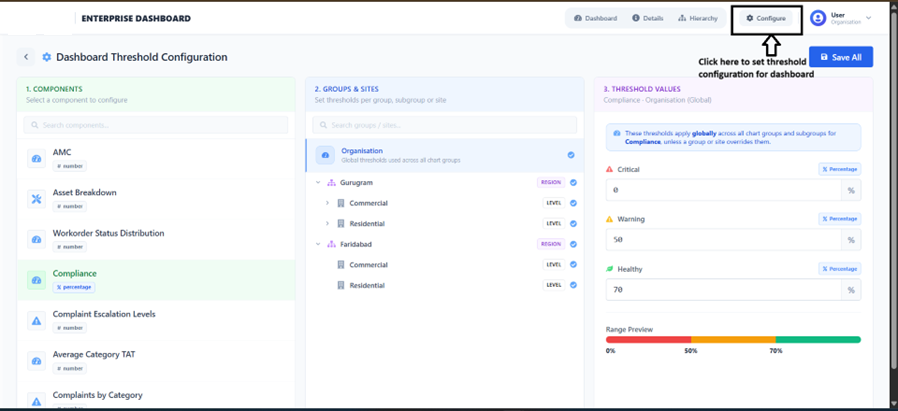Click the Range Preview color bar
The height and width of the screenshot is (411, 898).
coord(732,340)
